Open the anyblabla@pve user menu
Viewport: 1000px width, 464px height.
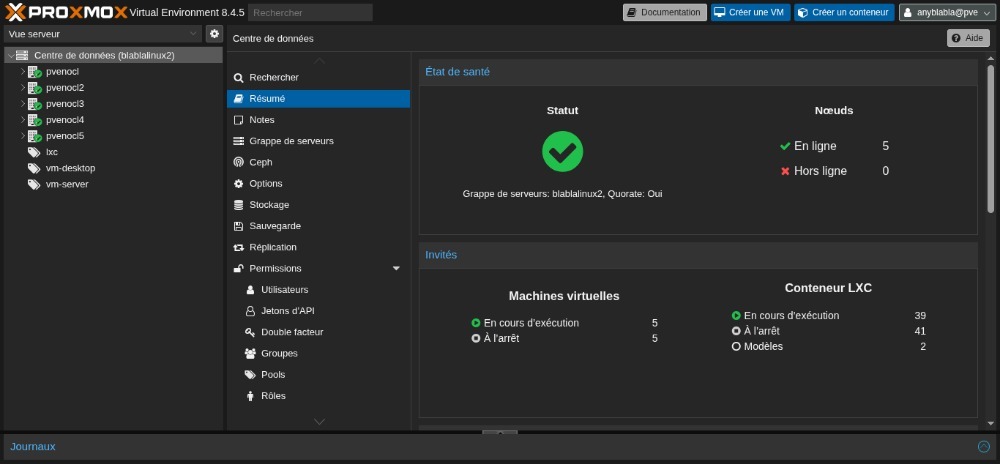pyautogui.click(x=945, y=12)
